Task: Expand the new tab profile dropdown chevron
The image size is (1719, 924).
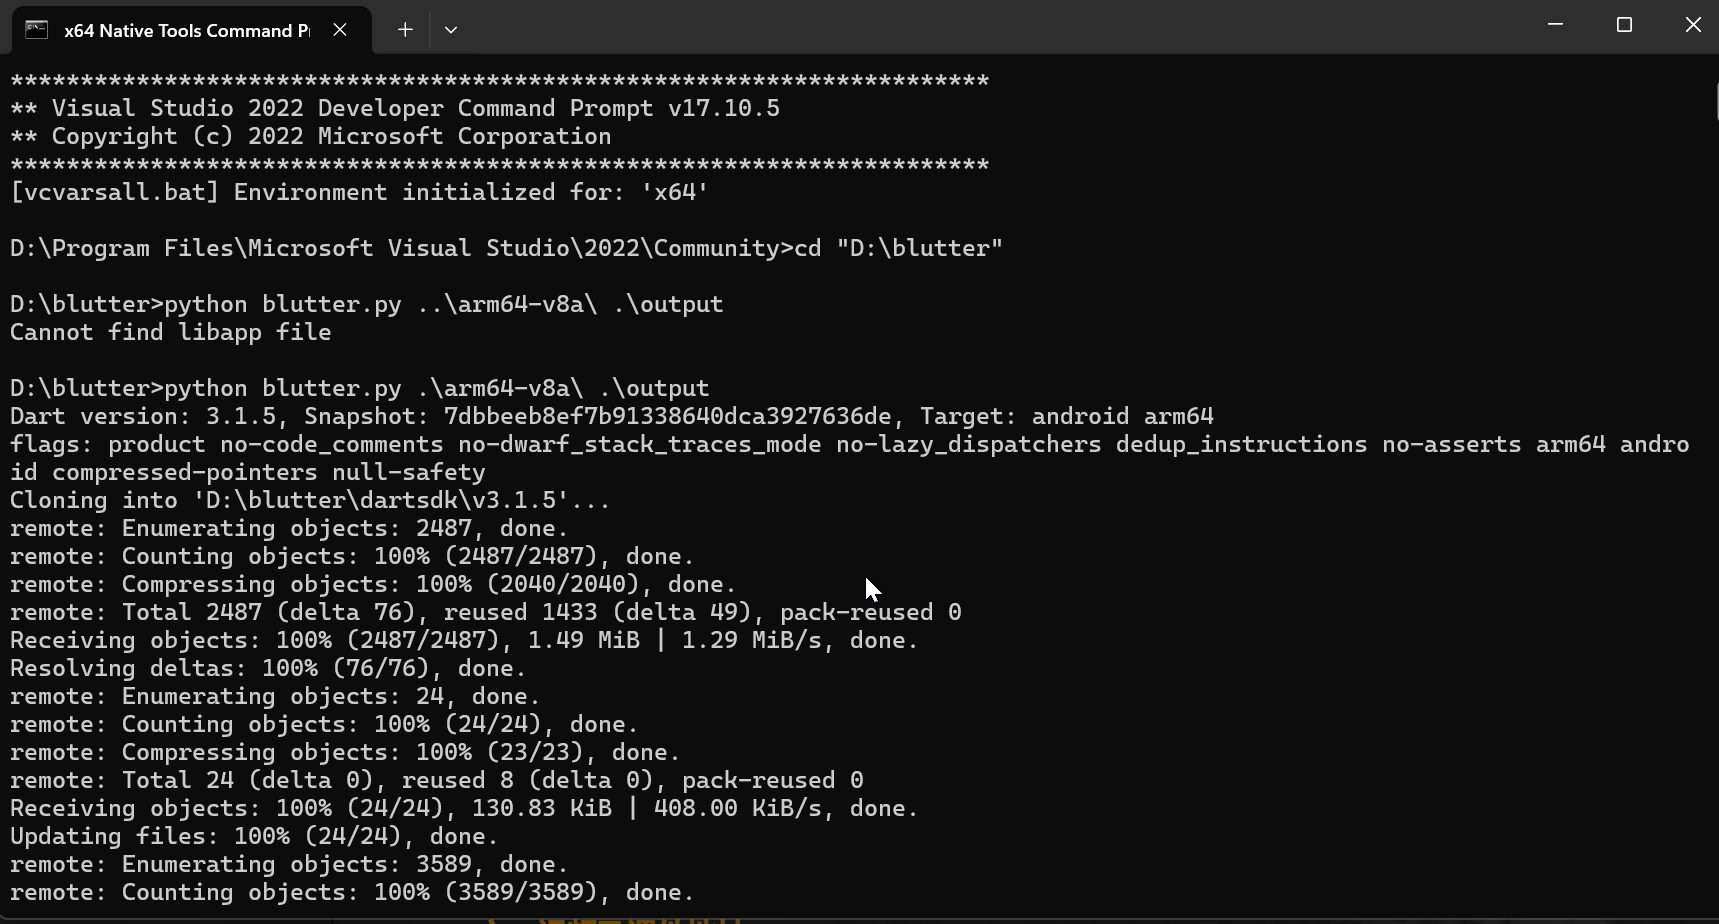Action: (451, 30)
